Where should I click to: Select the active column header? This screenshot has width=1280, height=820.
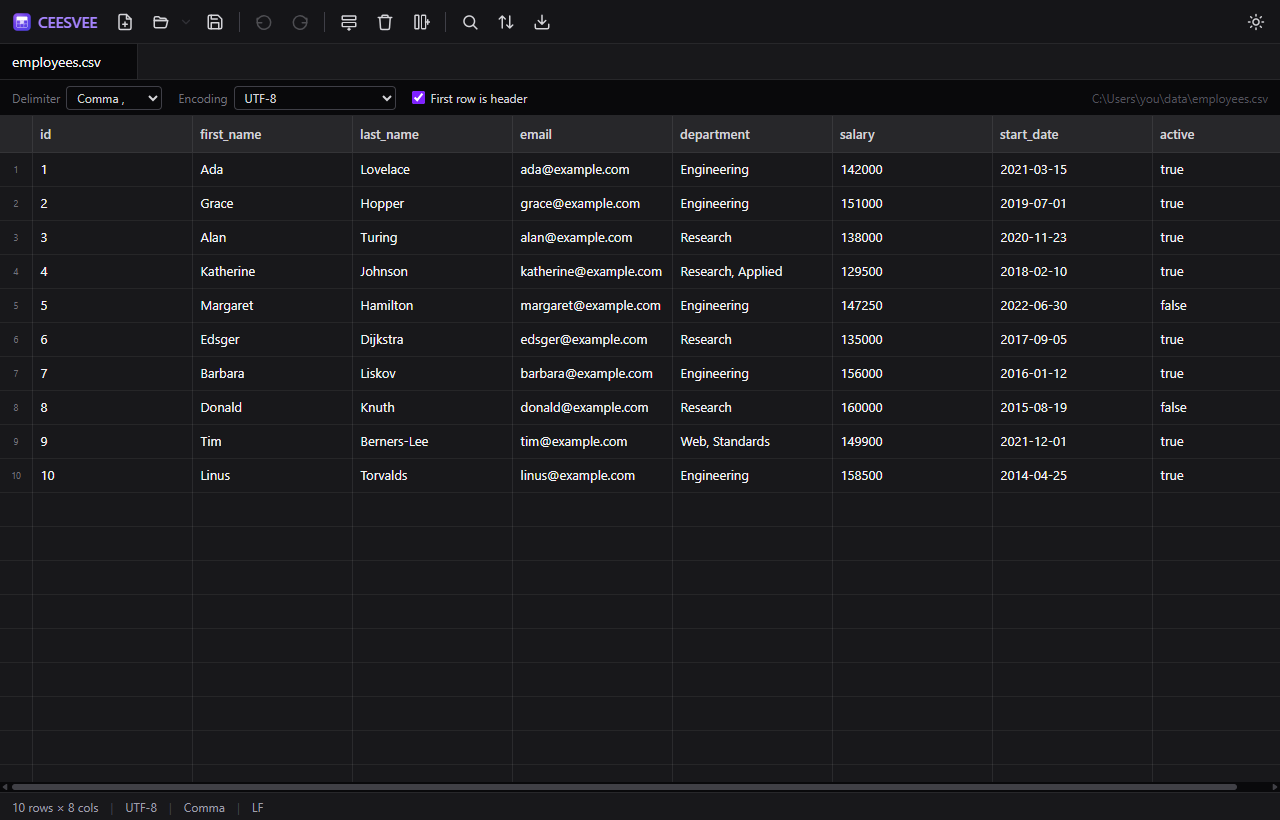pos(1216,134)
